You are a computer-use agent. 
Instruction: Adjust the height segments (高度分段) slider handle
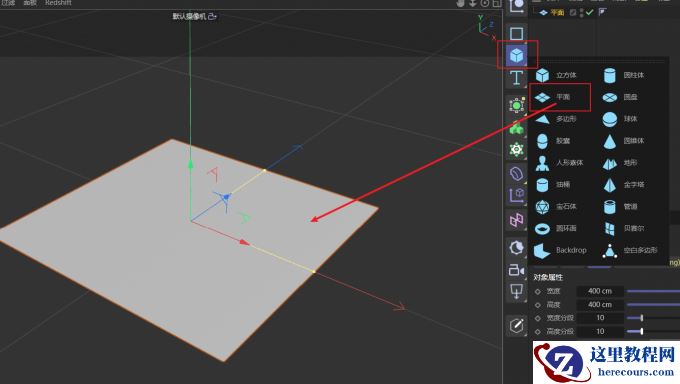[641, 331]
